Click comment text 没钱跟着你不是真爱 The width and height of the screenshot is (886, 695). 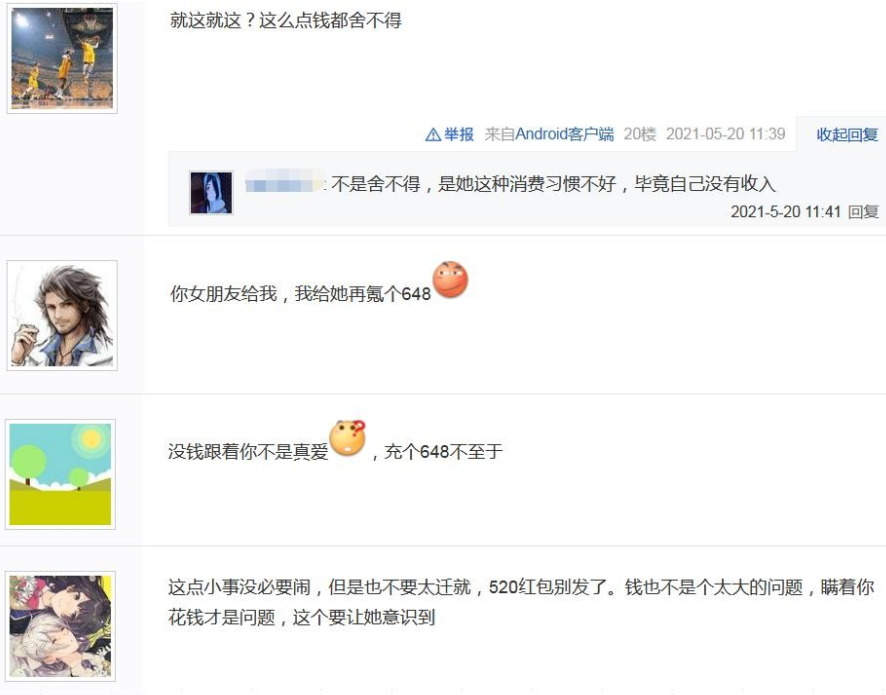248,452
